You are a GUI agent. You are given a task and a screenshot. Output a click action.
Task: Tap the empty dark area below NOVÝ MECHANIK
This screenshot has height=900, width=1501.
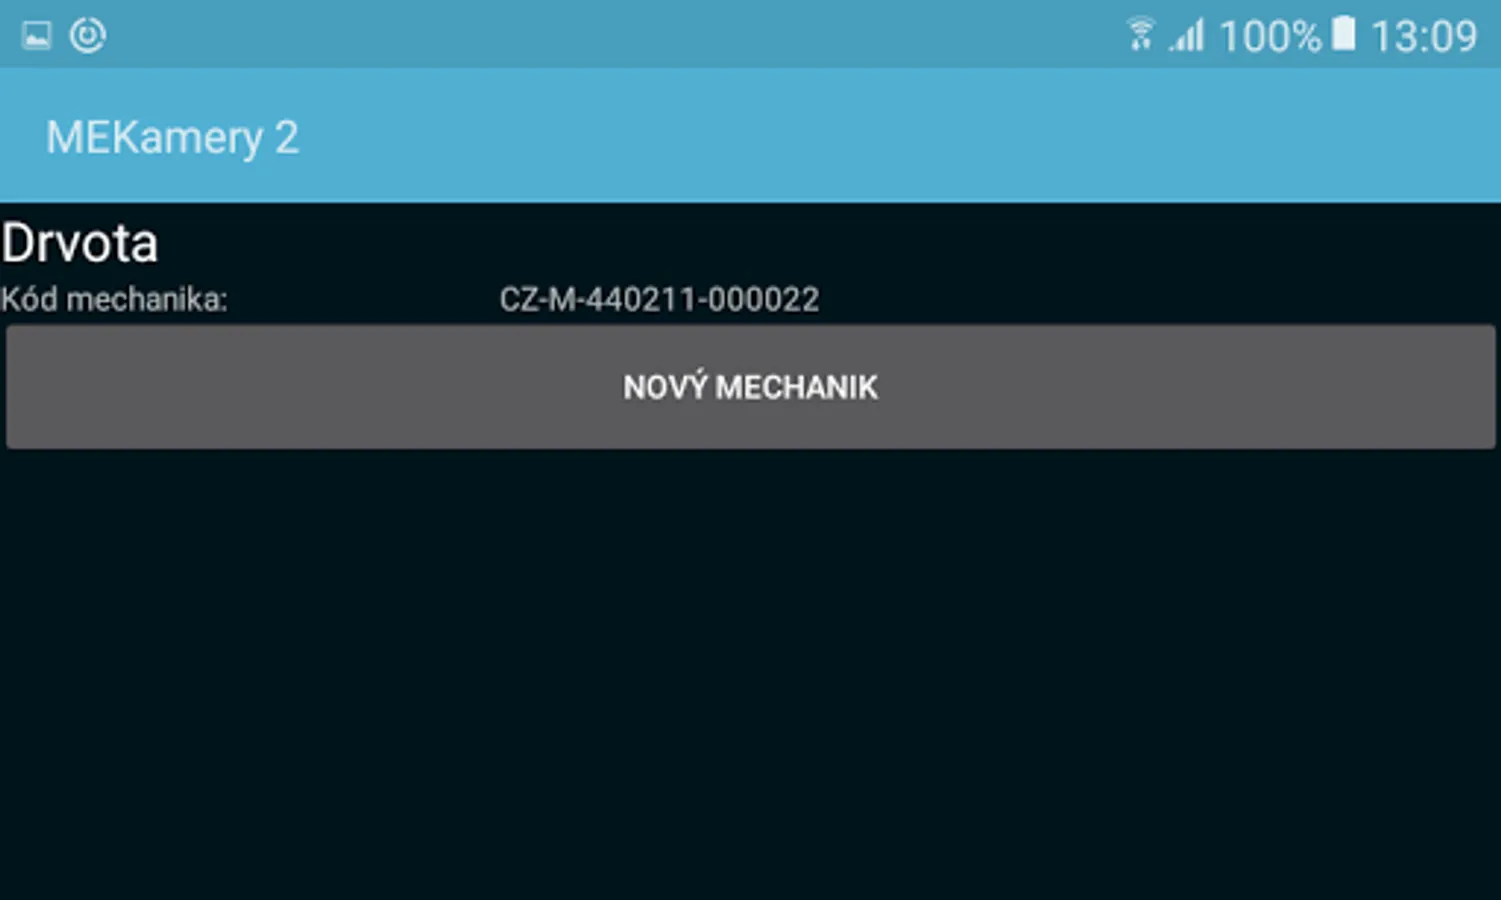(x=750, y=675)
